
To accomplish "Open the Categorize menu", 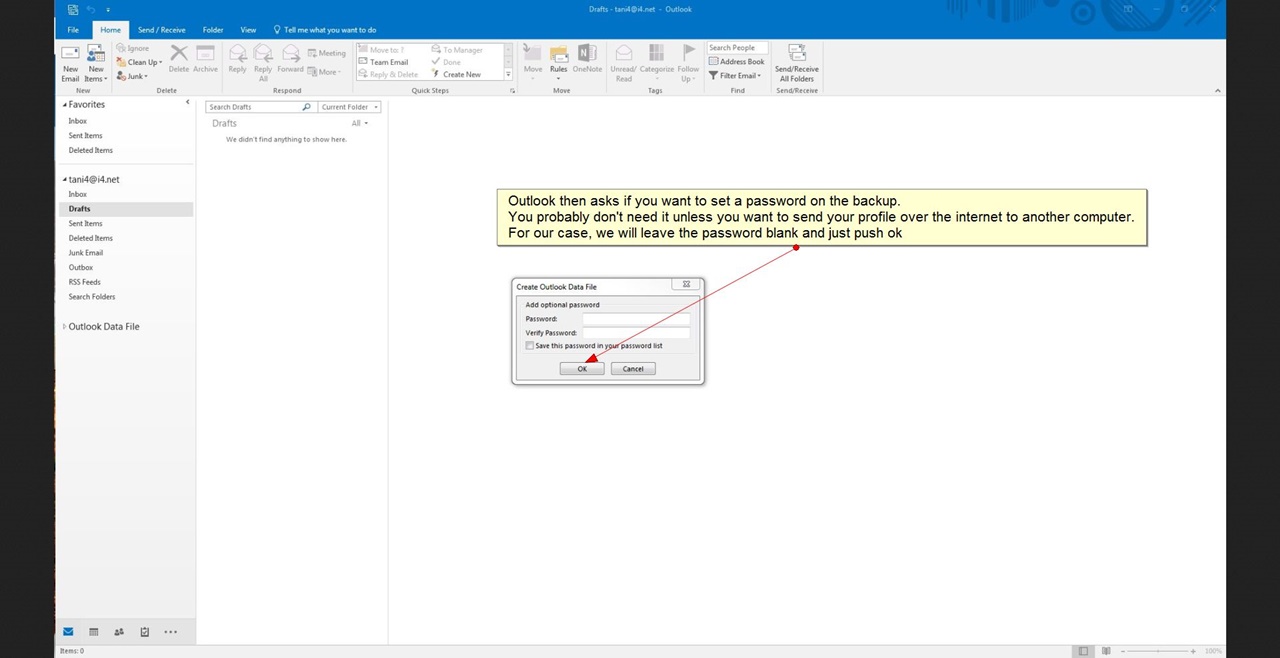I will (656, 63).
